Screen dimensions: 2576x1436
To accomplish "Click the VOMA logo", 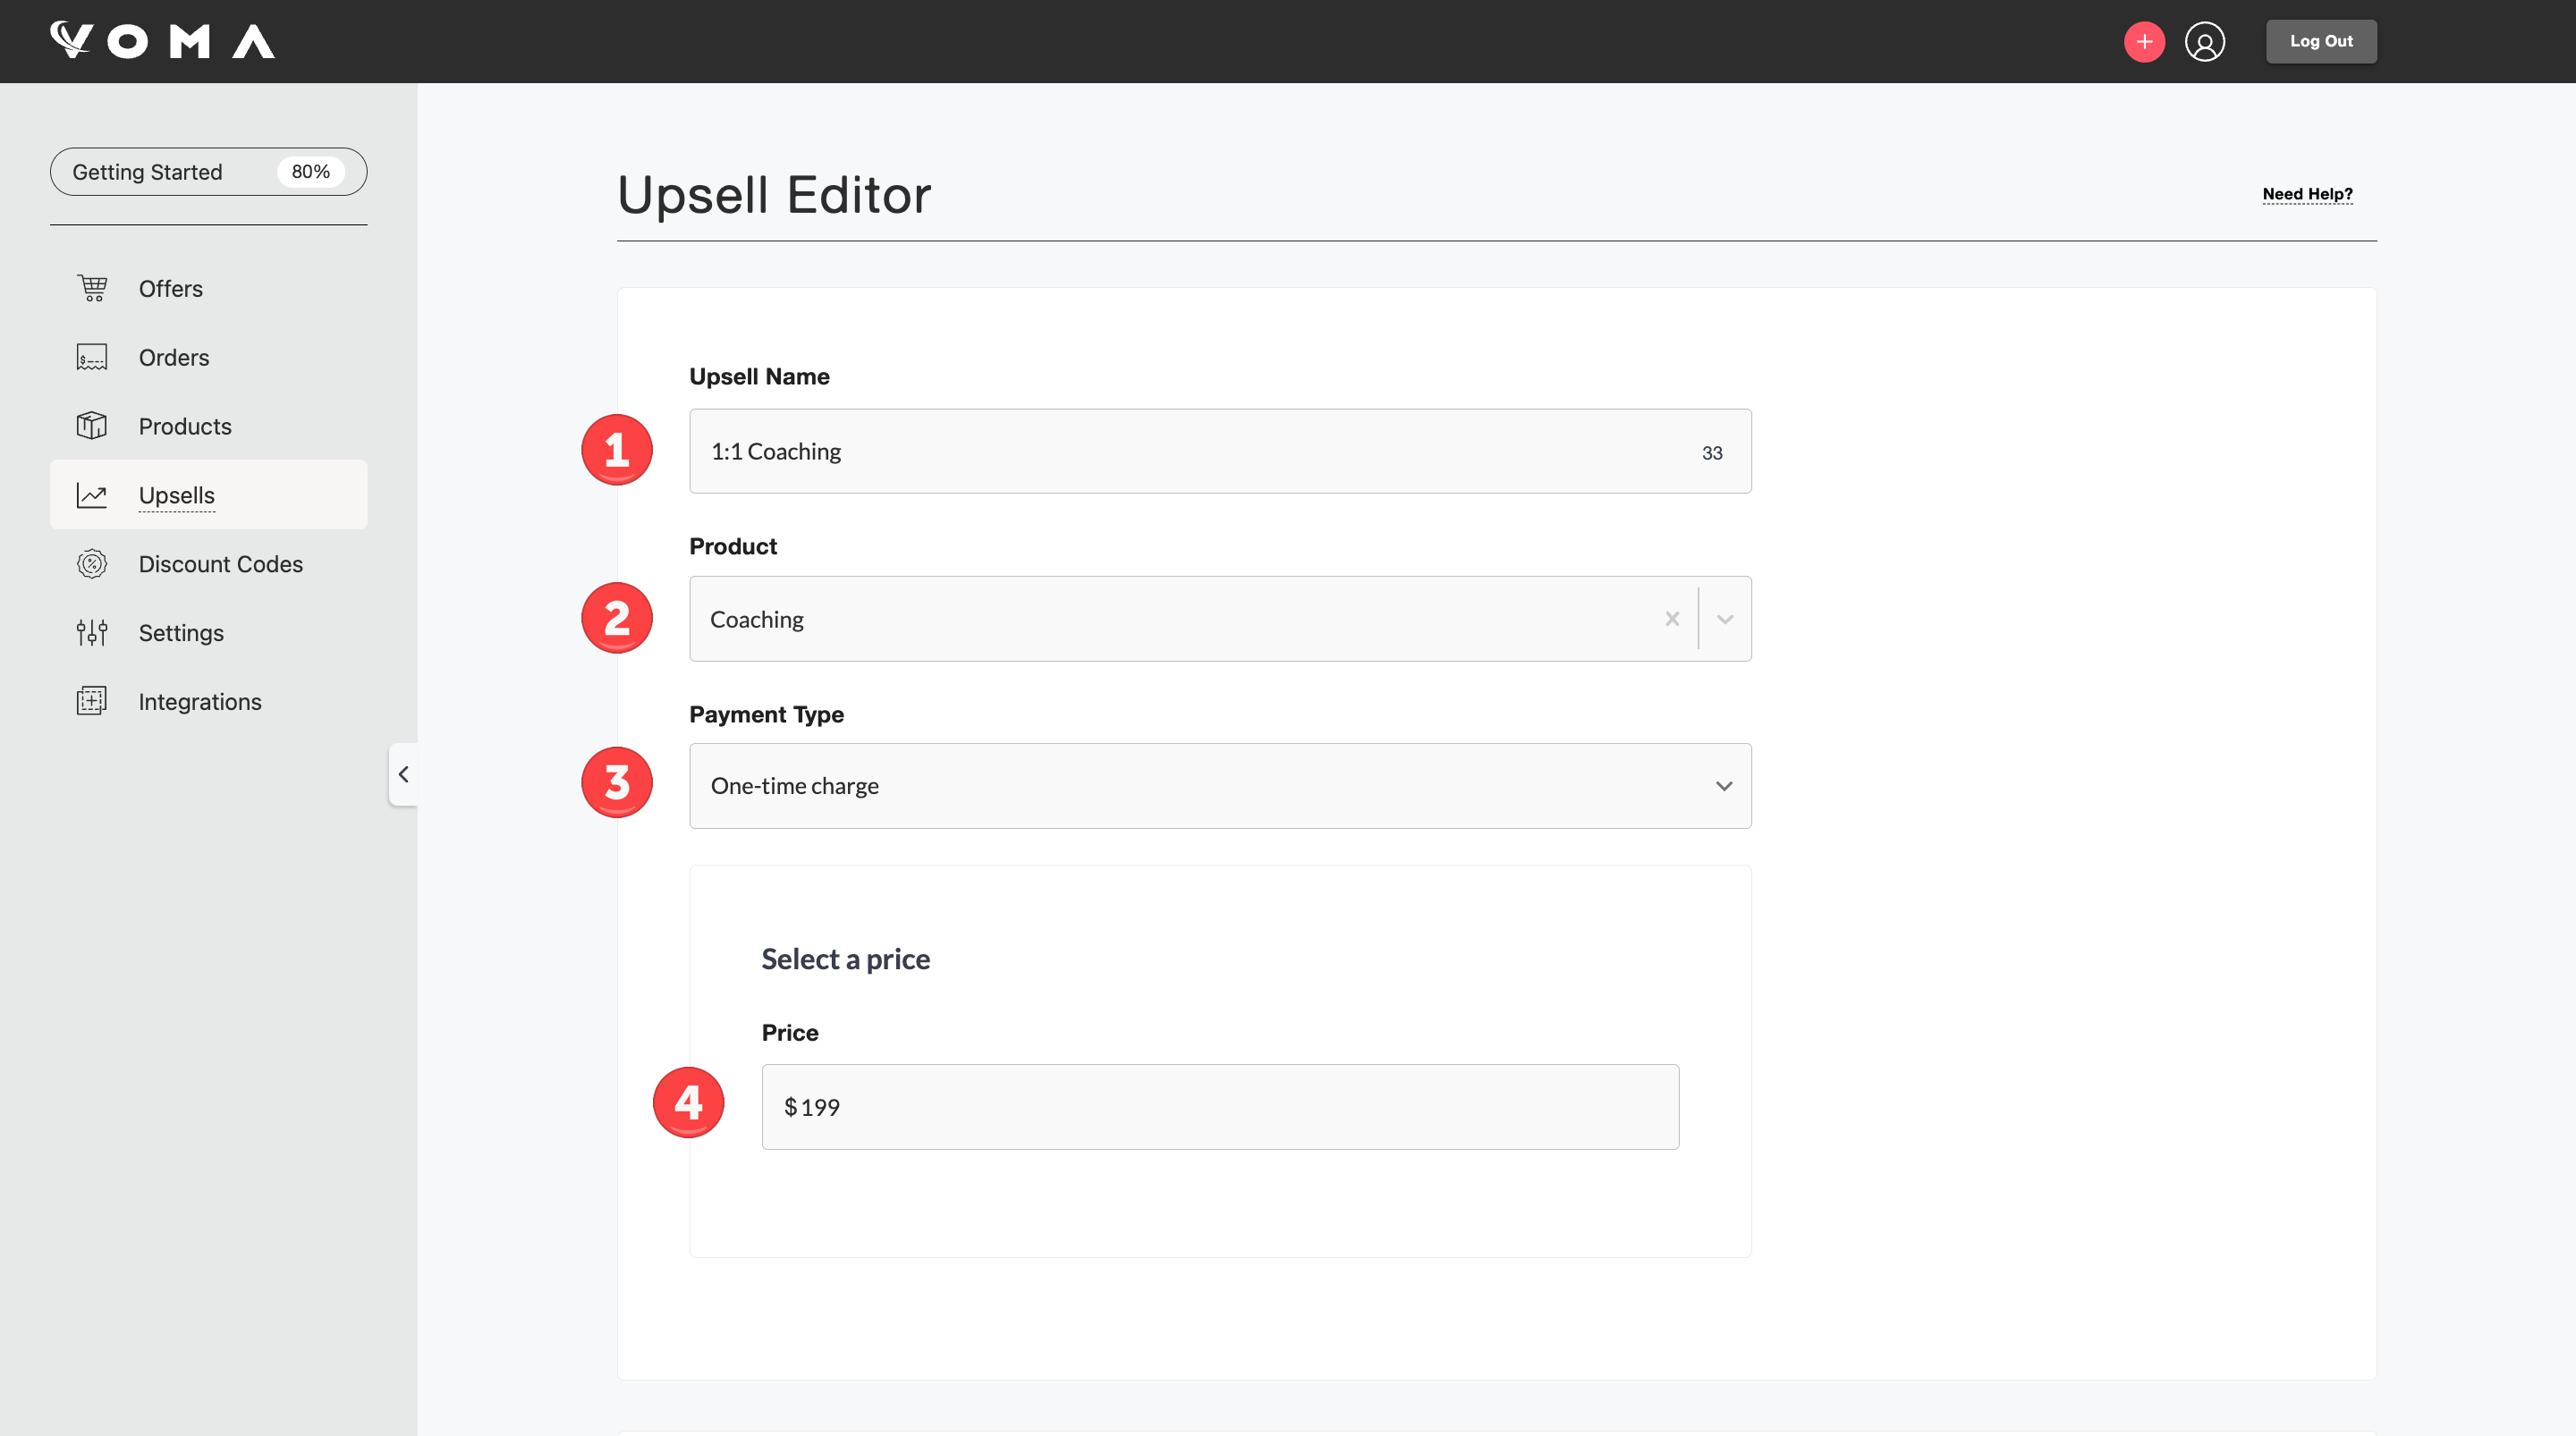I will point(162,41).
